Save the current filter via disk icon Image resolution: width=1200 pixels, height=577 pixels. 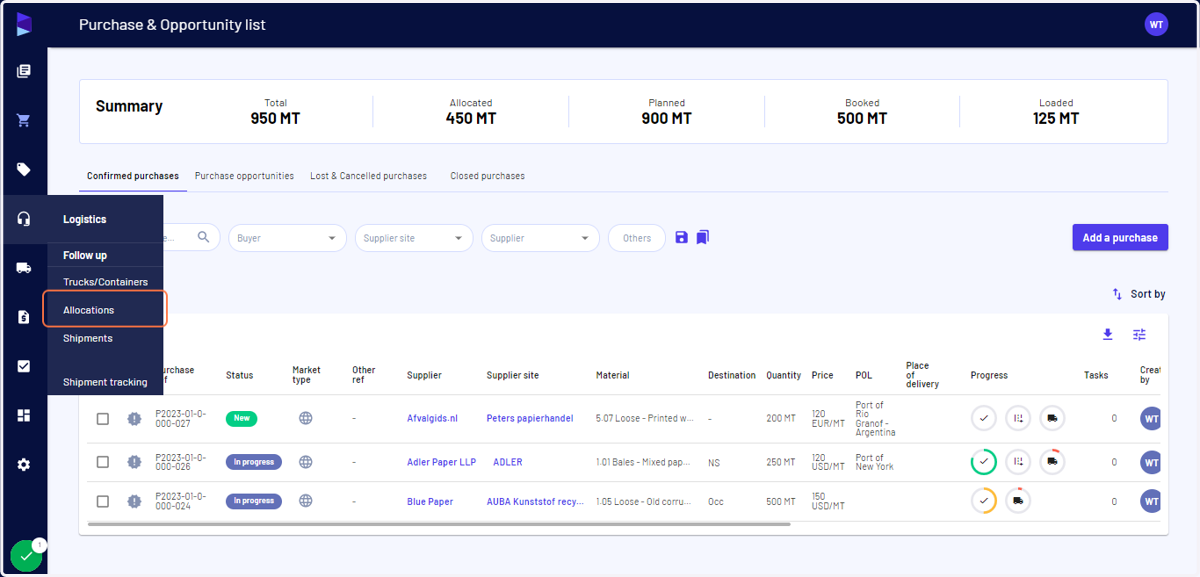tap(682, 237)
